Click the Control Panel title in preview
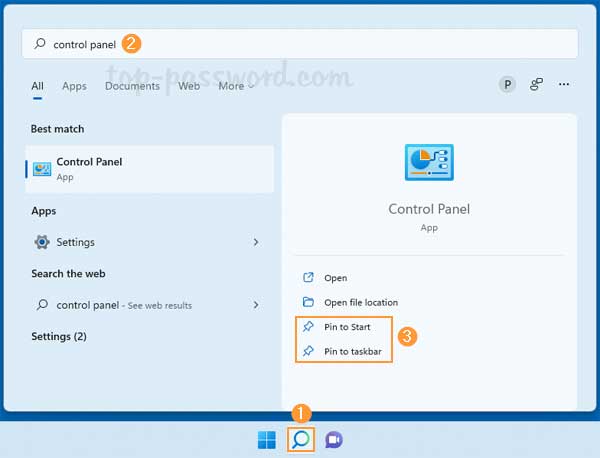The height and width of the screenshot is (458, 600). [x=429, y=209]
